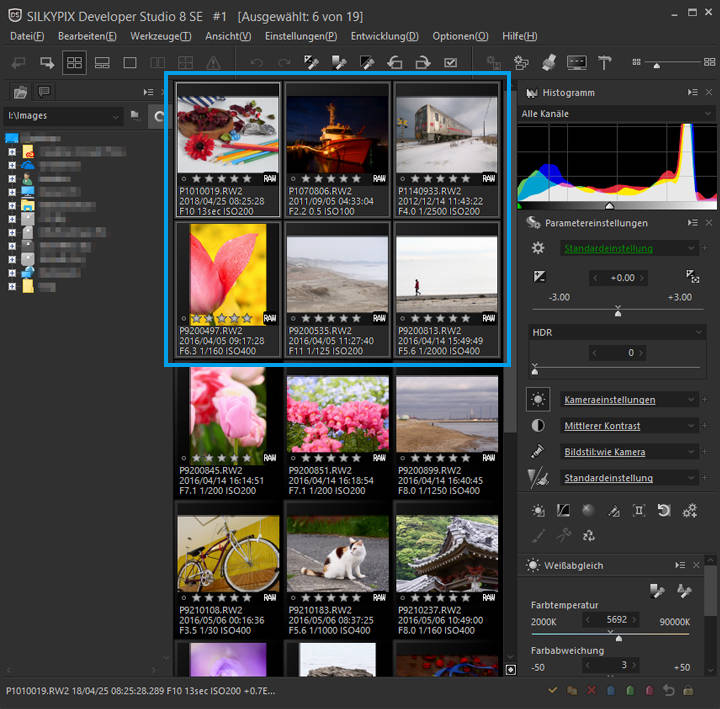Open the development settings gears icon

click(689, 510)
